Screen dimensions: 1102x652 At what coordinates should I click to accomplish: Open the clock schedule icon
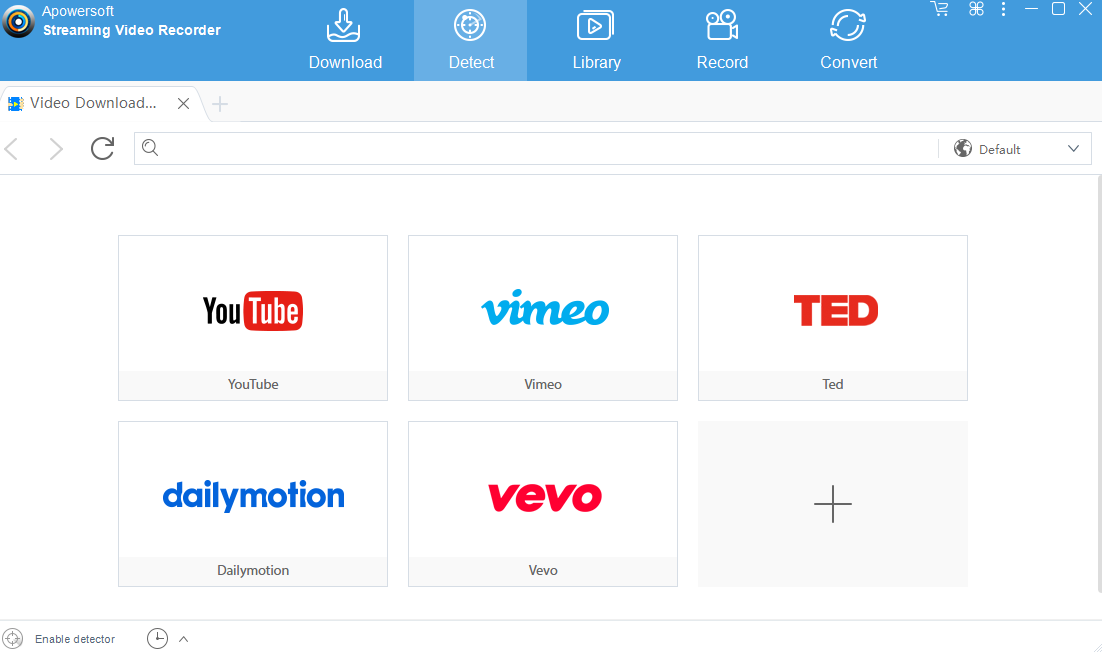[157, 639]
